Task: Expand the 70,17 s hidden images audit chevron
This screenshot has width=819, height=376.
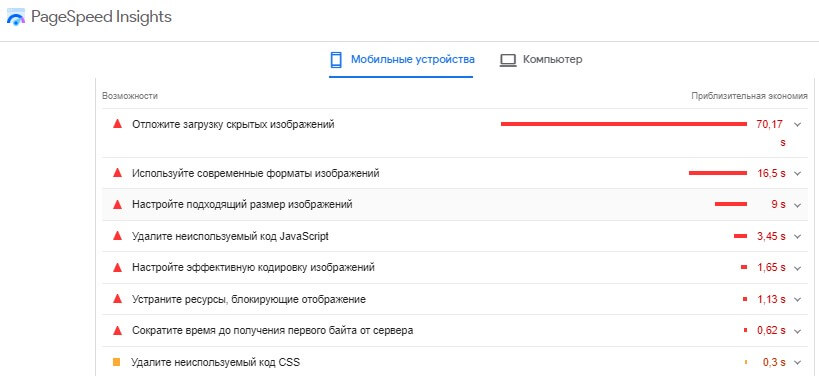Action: pos(797,124)
